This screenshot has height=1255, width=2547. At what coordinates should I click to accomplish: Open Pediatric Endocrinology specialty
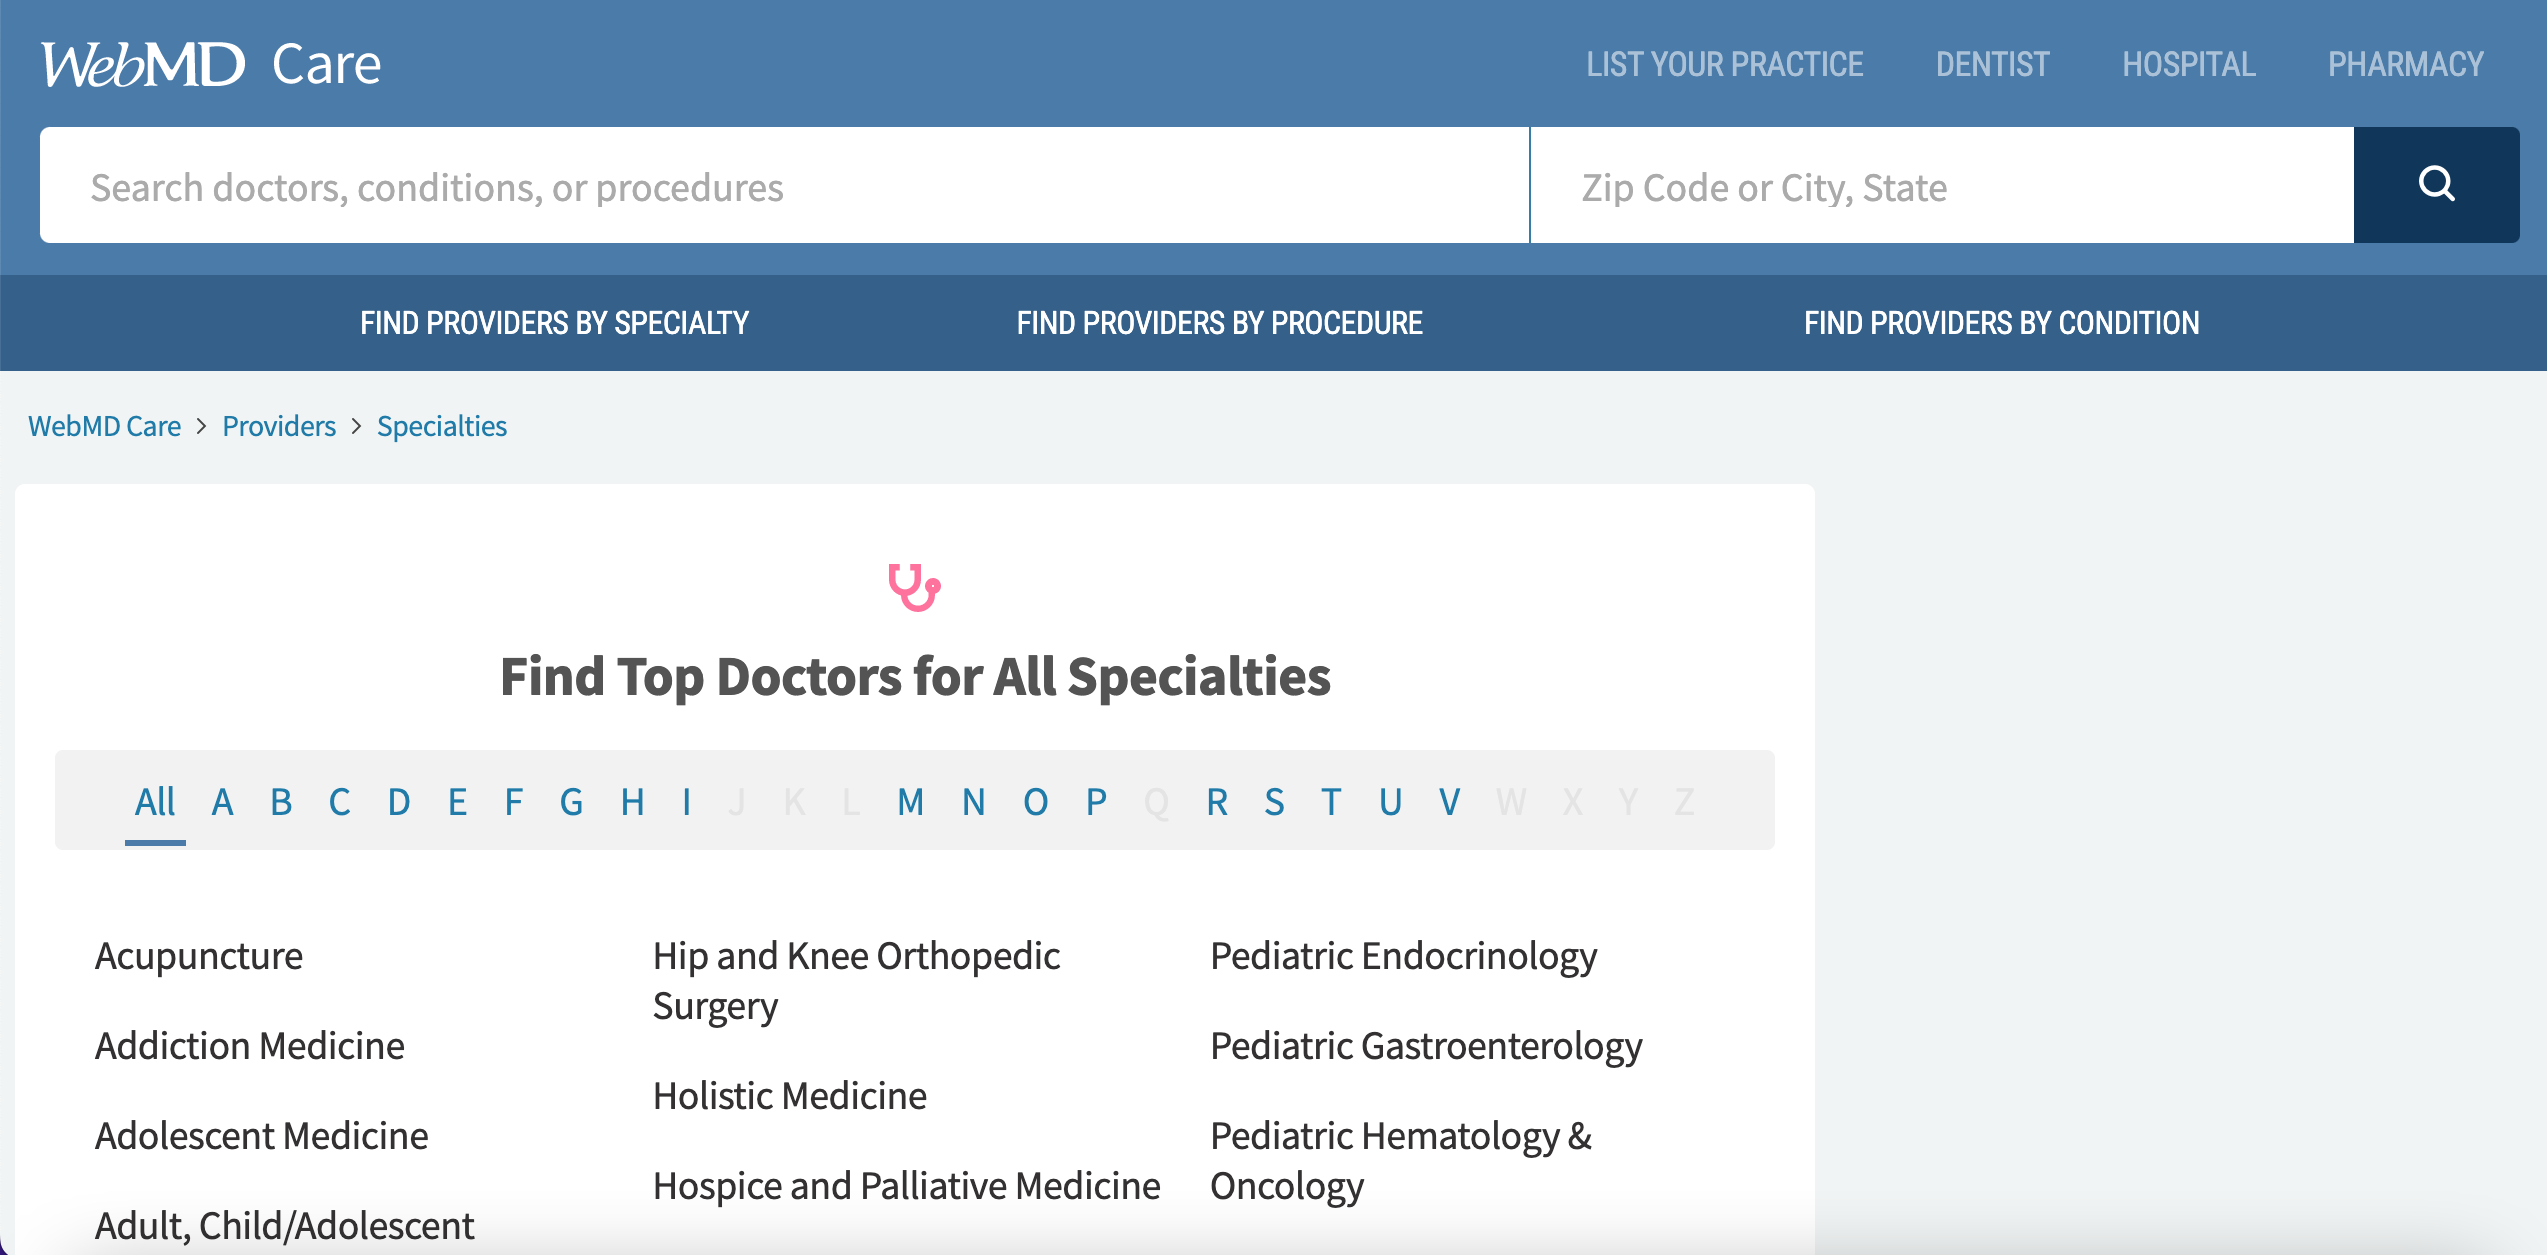(1404, 956)
